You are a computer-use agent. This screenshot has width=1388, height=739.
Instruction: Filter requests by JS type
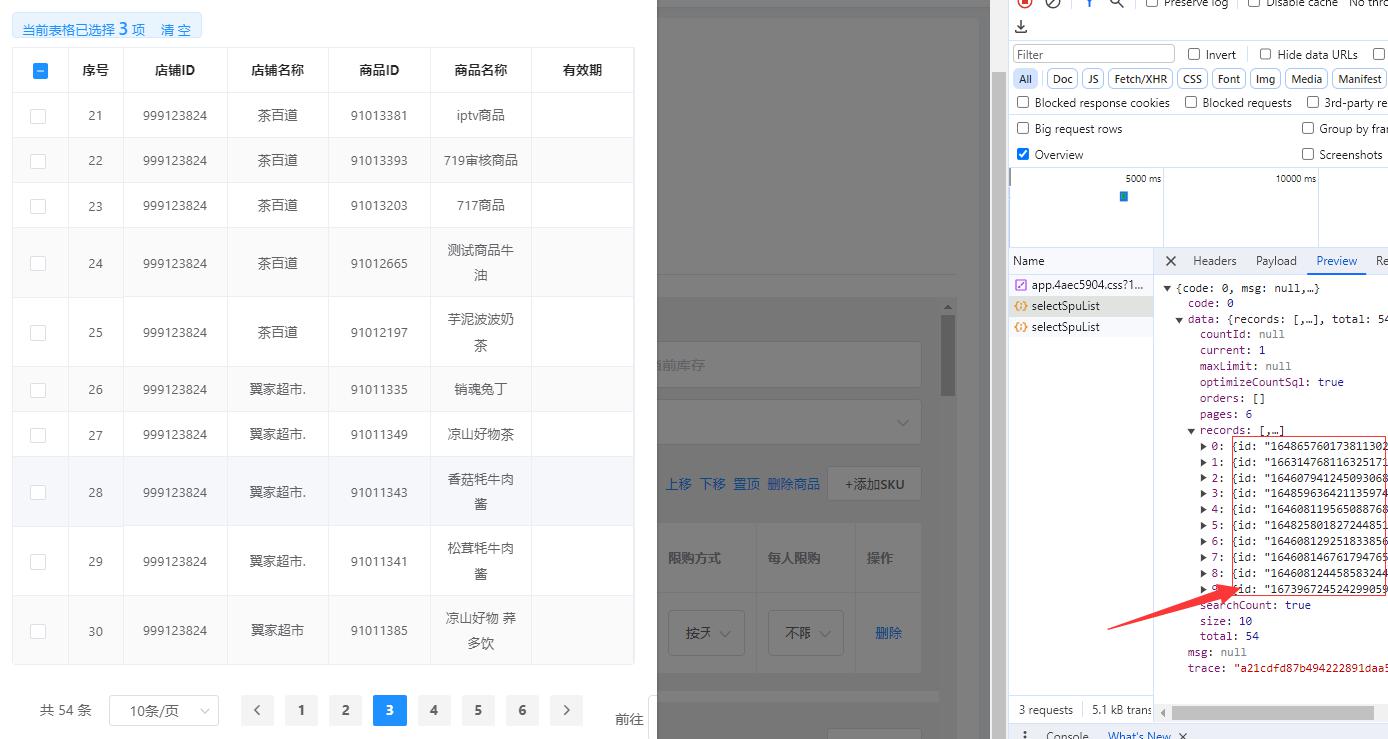click(1093, 79)
